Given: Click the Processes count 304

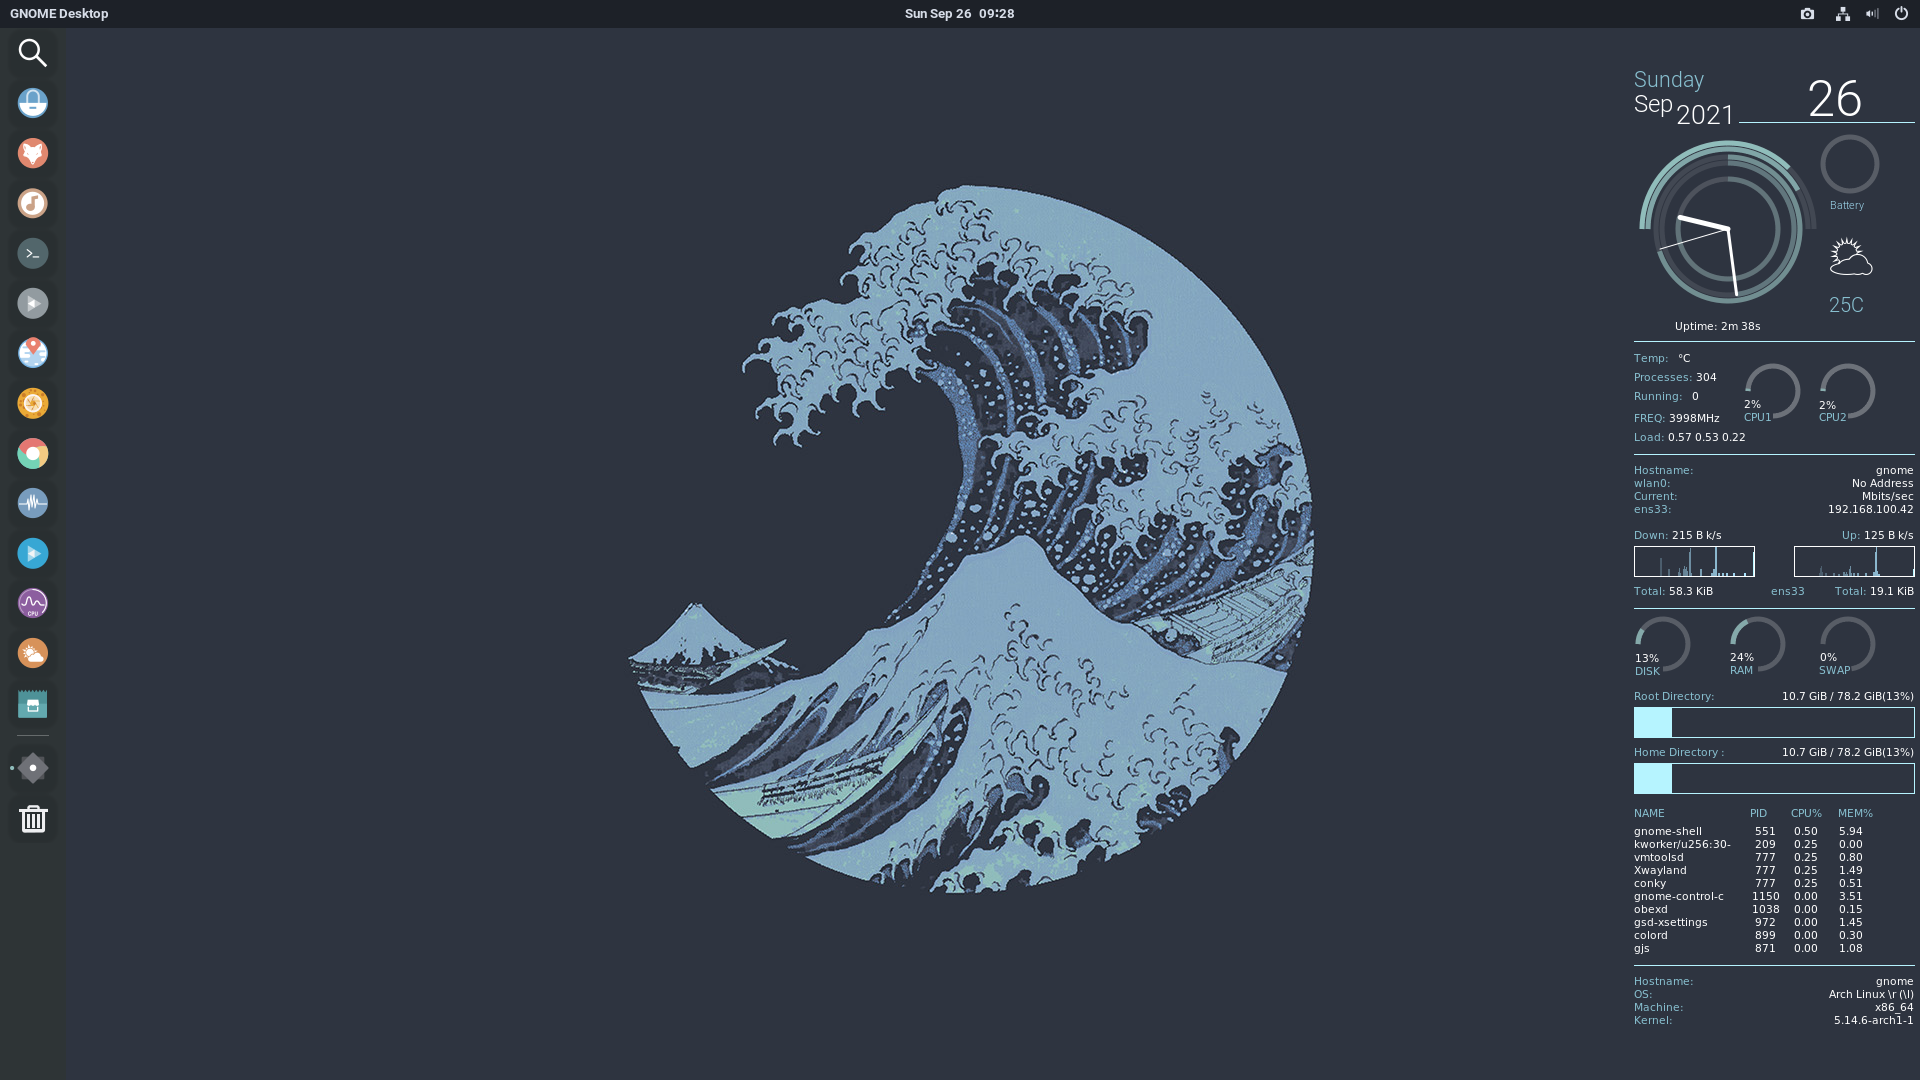Looking at the screenshot, I should click(x=1706, y=377).
